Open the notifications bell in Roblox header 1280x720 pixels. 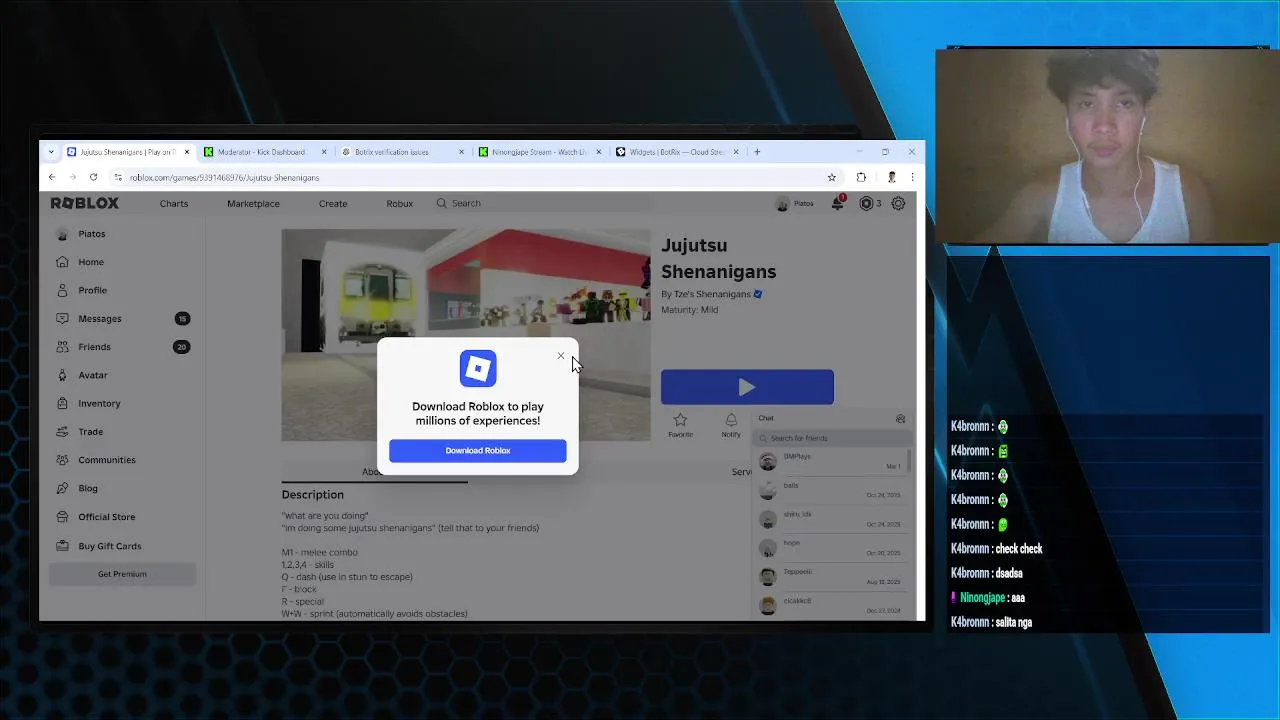pyautogui.click(x=838, y=203)
